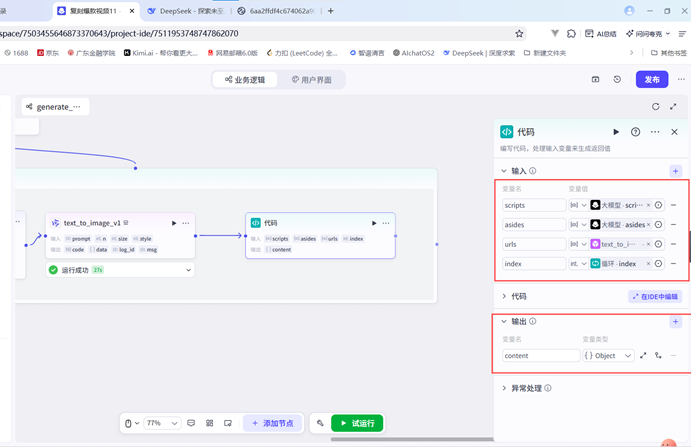Viewport: 691px width, 447px height.
Task: Open version history icon near 发布
Action: (617, 79)
